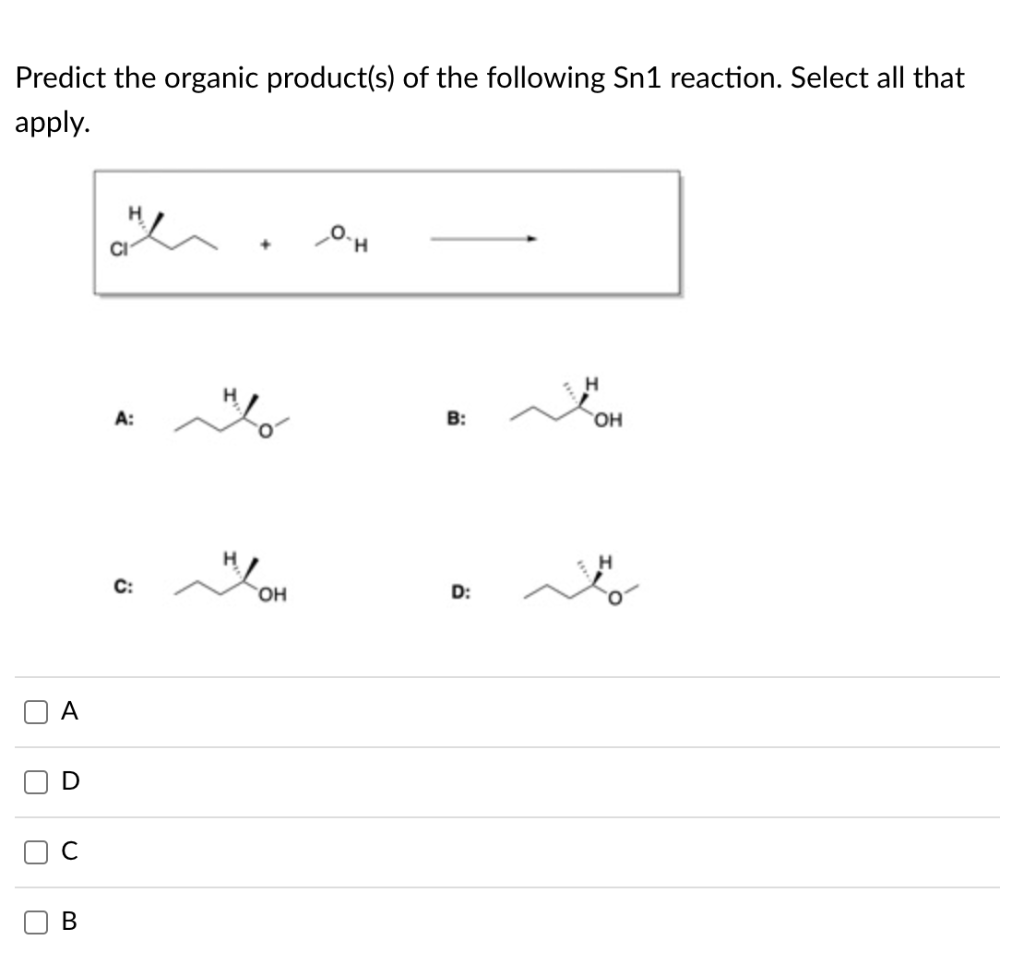
Task: Click the reaction arrow in the boxed scheme
Action: coord(483,238)
